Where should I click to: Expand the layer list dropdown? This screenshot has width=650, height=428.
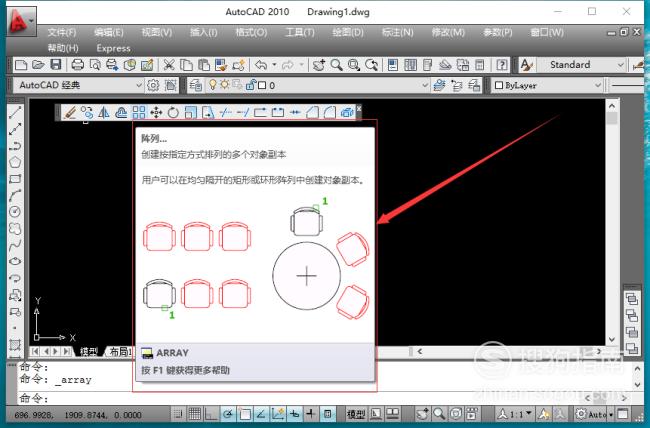(425, 85)
